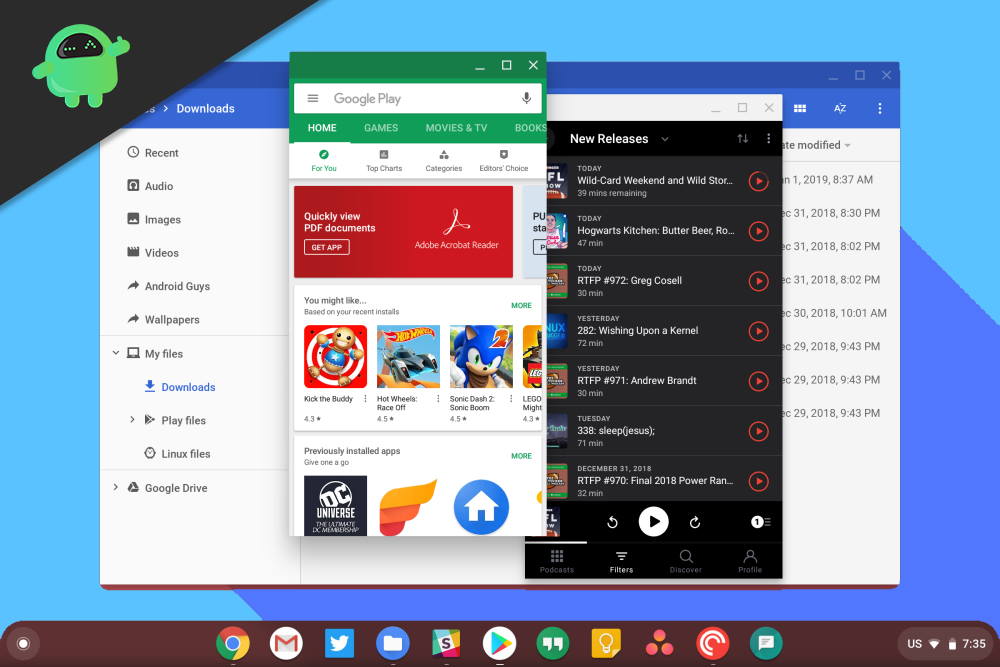Play the Wild-Card Weekend episode
Image resolution: width=1000 pixels, height=667 pixels.
758,181
